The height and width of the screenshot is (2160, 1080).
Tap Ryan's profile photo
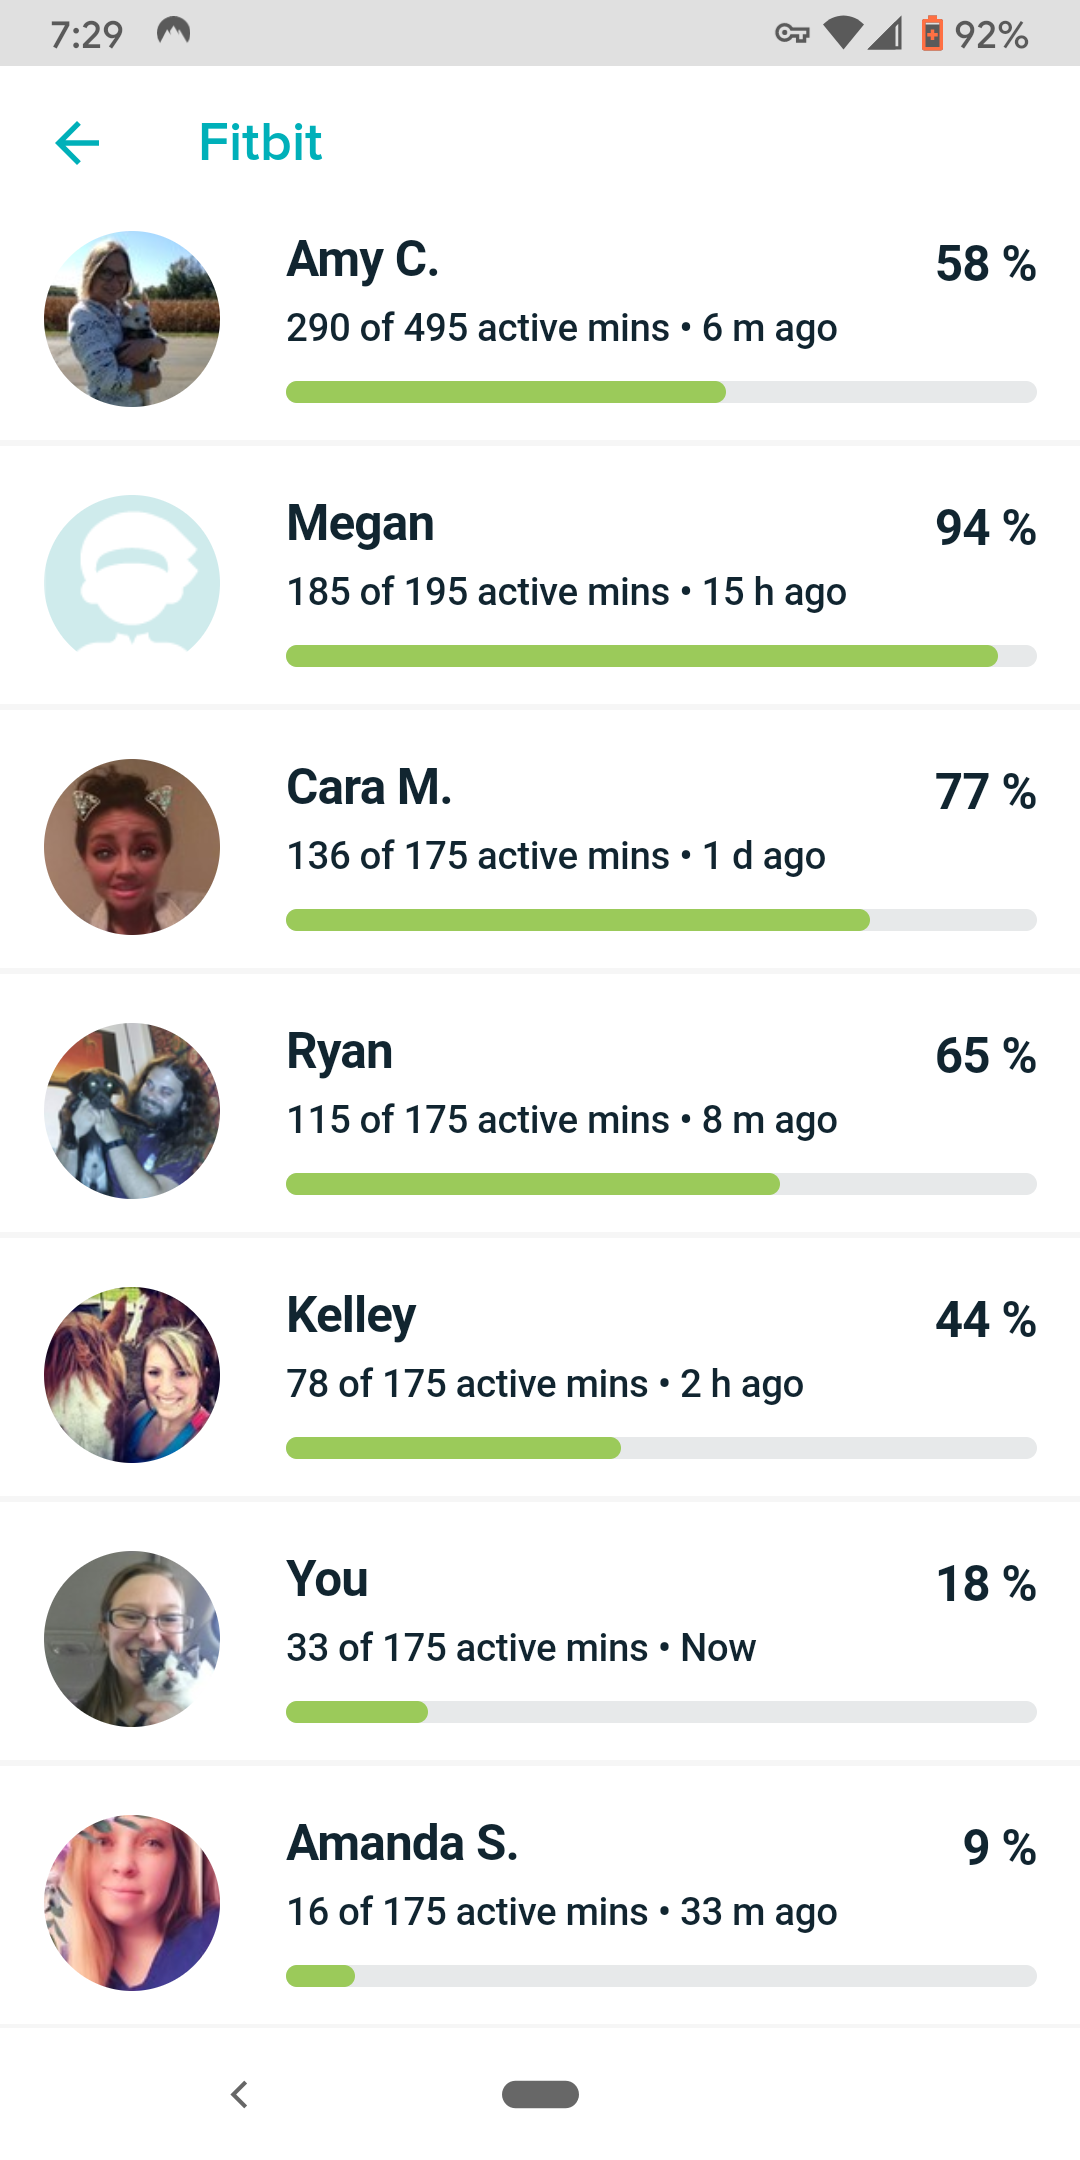tap(132, 1111)
